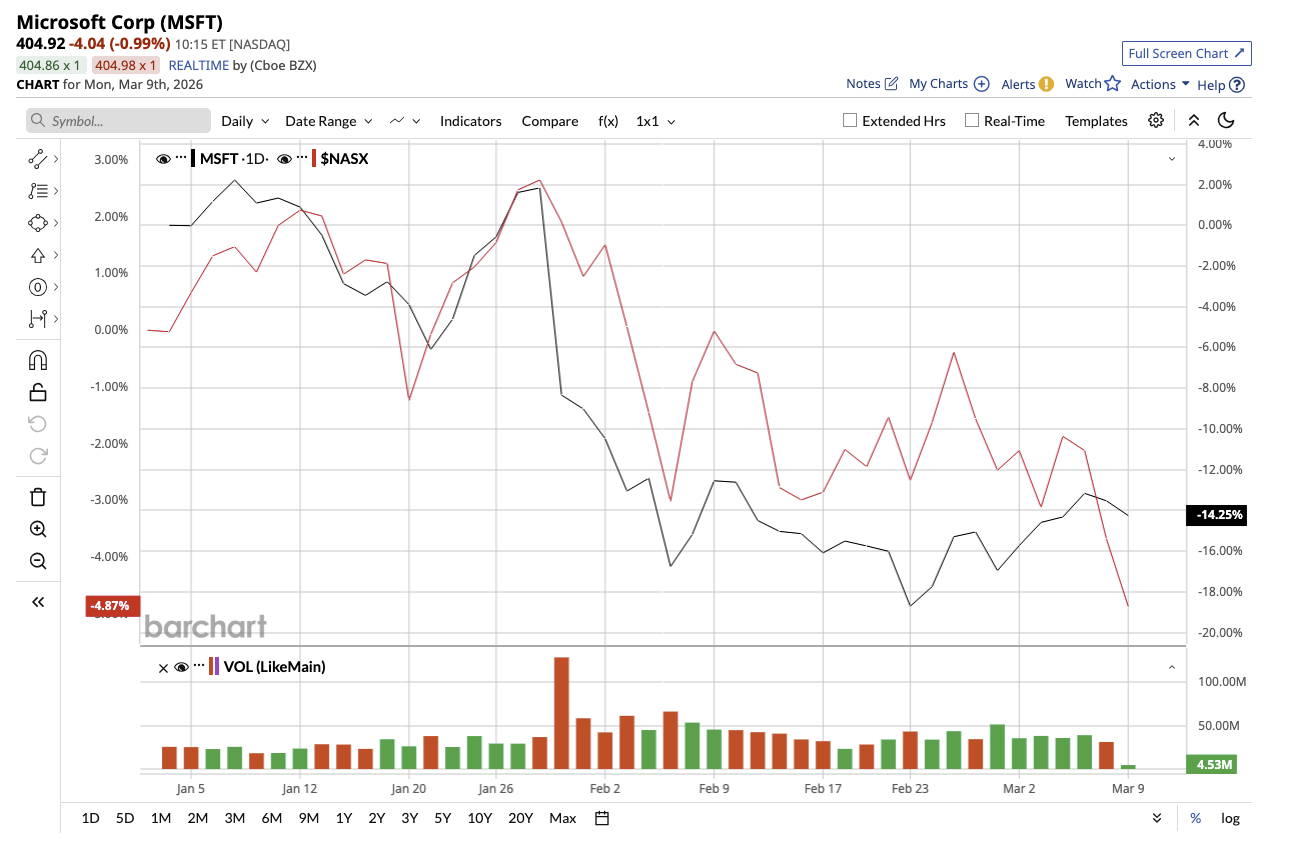1304x868 pixels.
Task: Click the Help question mark icon
Action: 1237,85
